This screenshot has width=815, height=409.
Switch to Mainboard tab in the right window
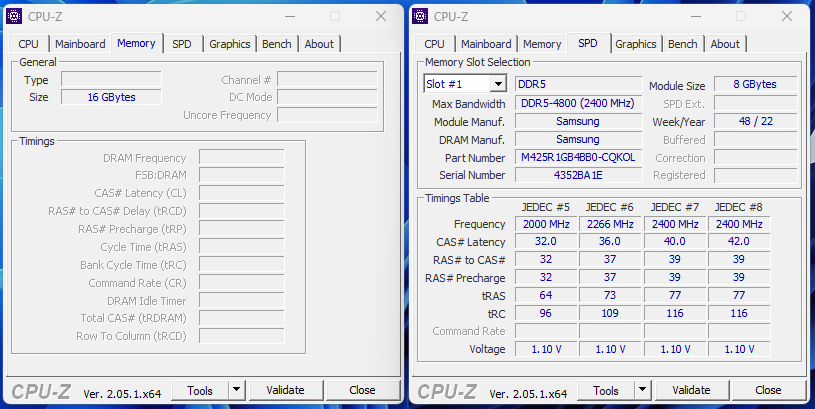[x=486, y=44]
